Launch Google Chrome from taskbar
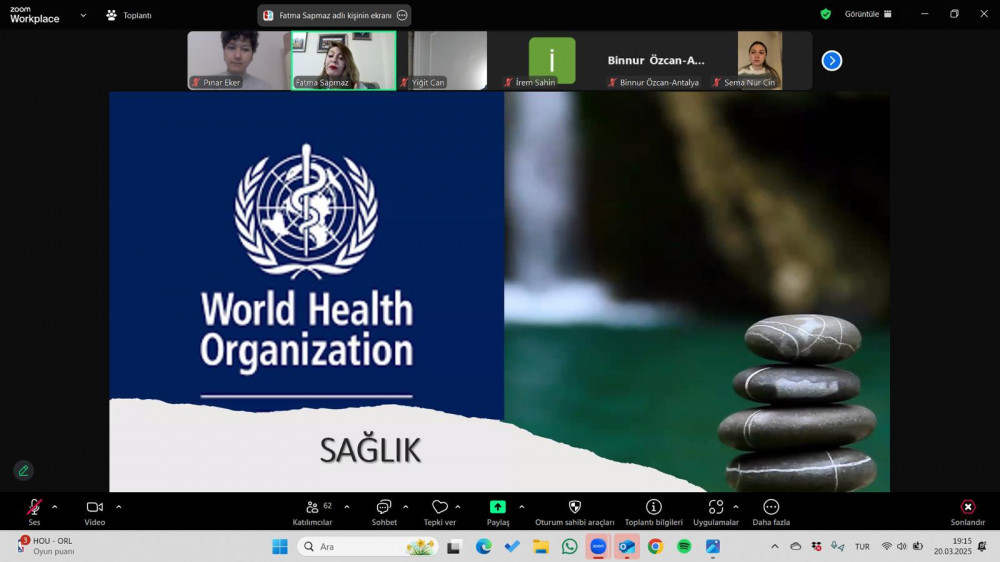 tap(656, 547)
